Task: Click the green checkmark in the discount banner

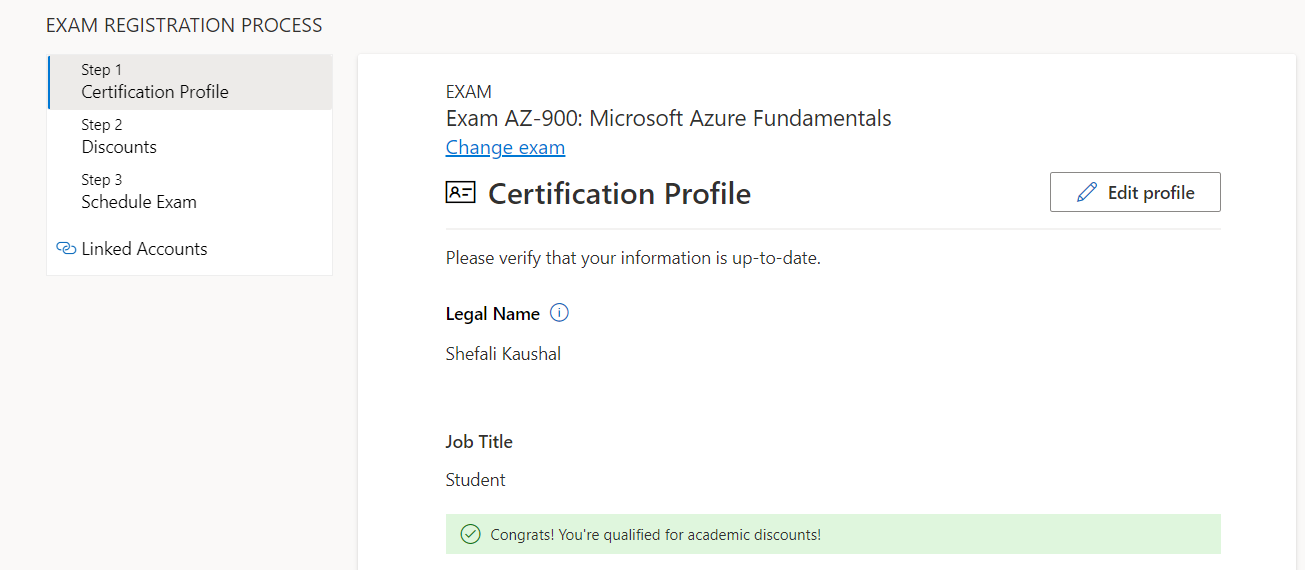Action: tap(470, 534)
